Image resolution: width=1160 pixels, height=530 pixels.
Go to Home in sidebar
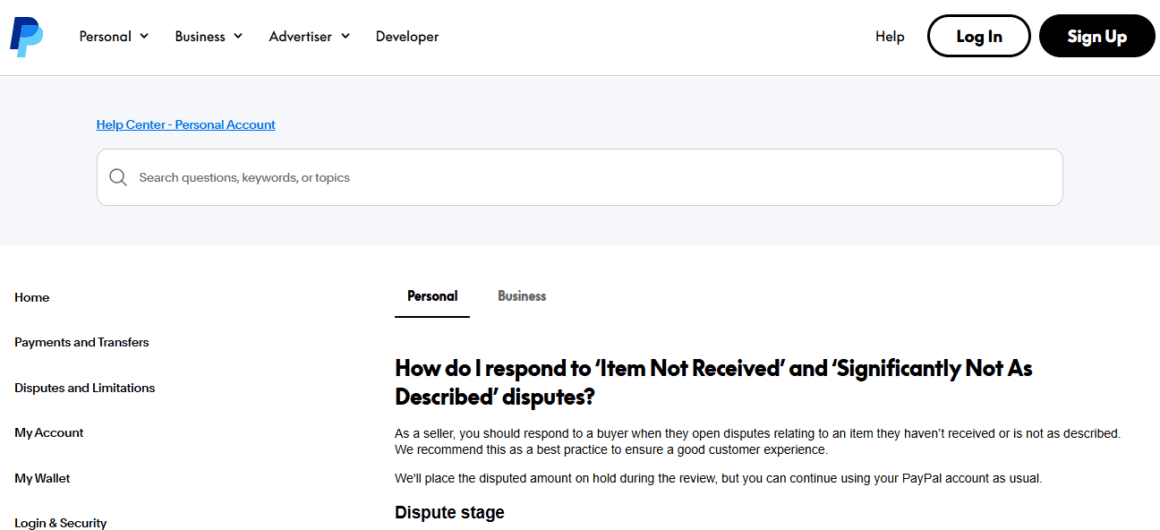point(32,298)
